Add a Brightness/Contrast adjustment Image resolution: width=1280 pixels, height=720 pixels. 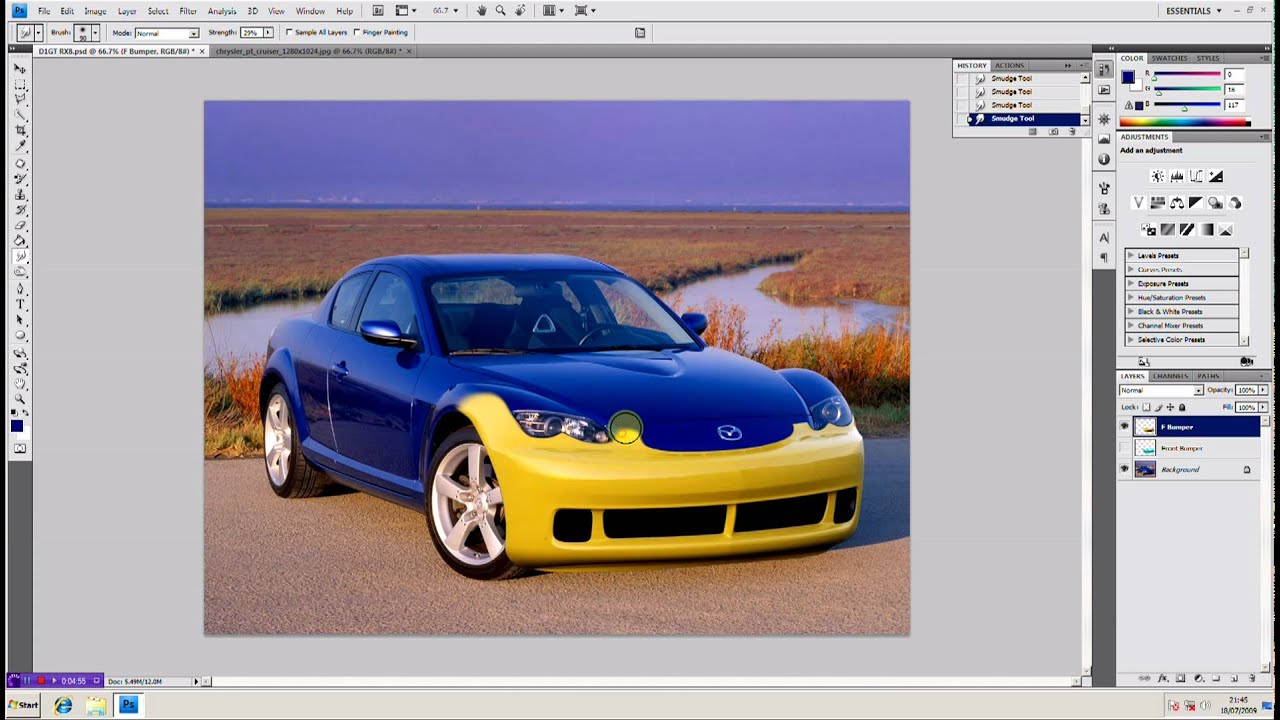(1157, 176)
